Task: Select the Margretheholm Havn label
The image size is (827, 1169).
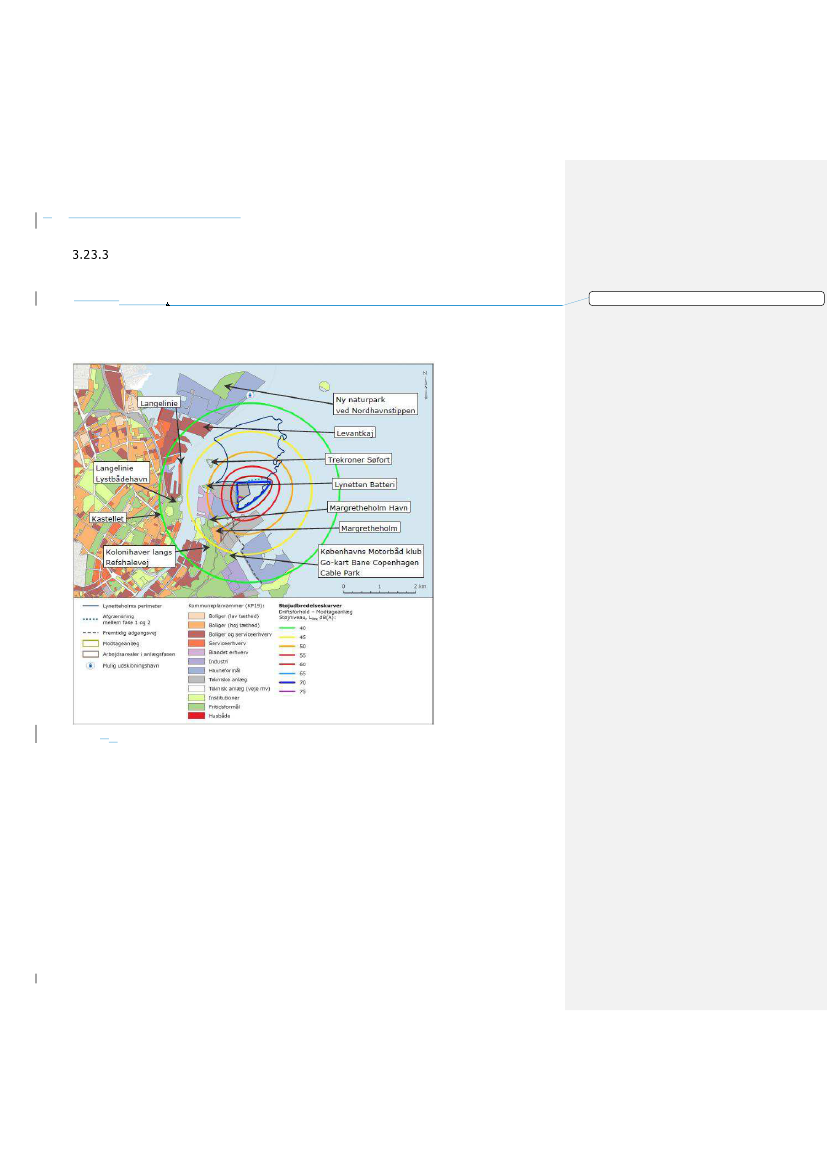Action: [x=368, y=508]
